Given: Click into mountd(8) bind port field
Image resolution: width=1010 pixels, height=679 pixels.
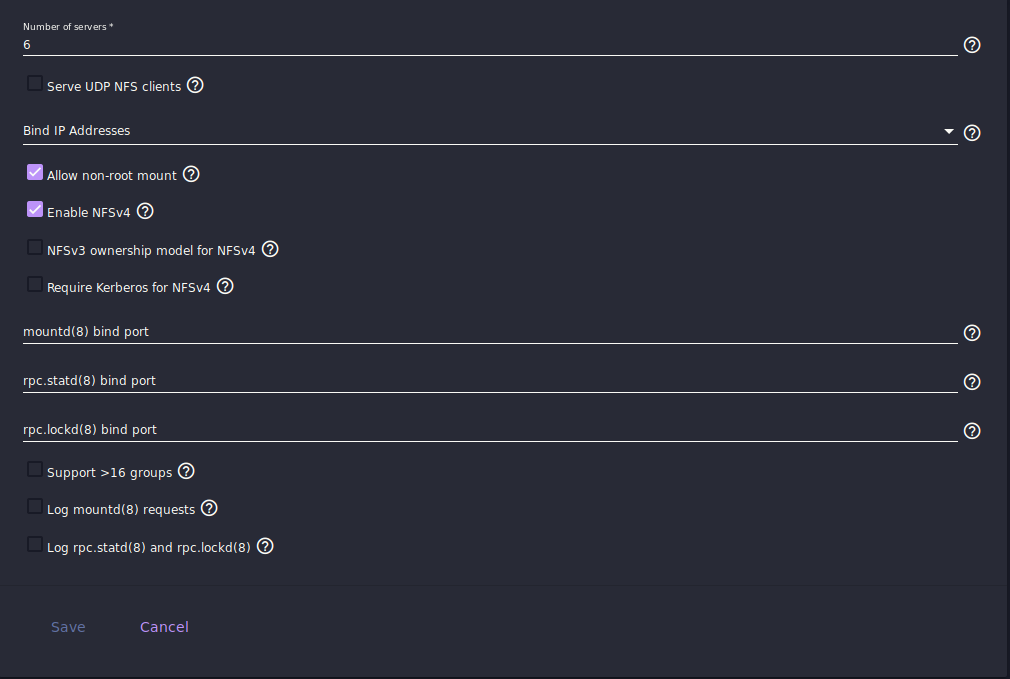Looking at the screenshot, I should (490, 332).
